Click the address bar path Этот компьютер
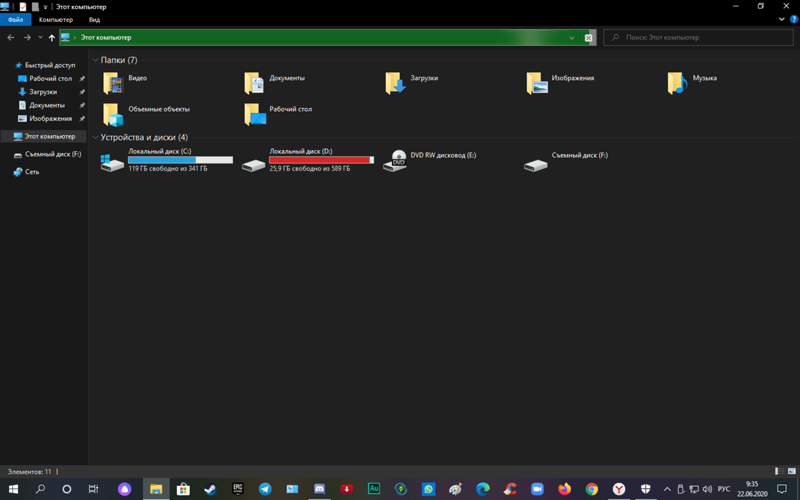The height and width of the screenshot is (500, 800). point(106,37)
